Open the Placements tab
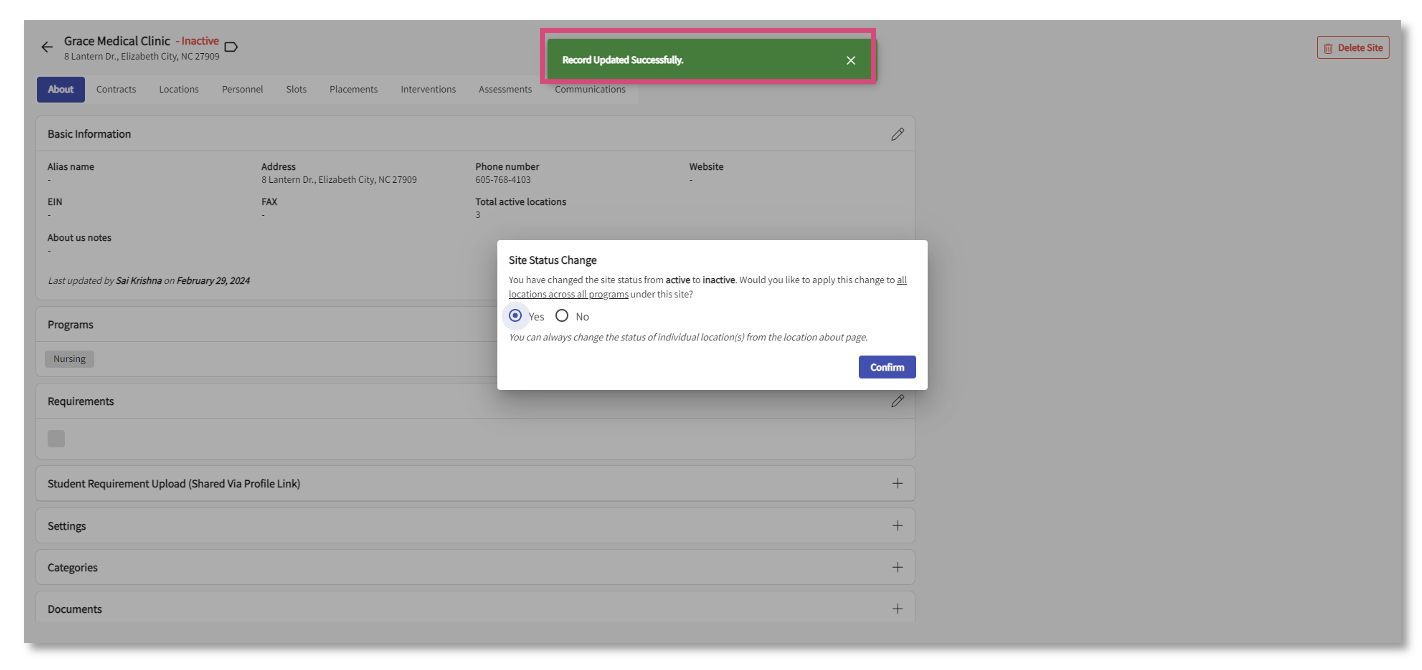The width and height of the screenshot is (1422, 670). point(353,90)
